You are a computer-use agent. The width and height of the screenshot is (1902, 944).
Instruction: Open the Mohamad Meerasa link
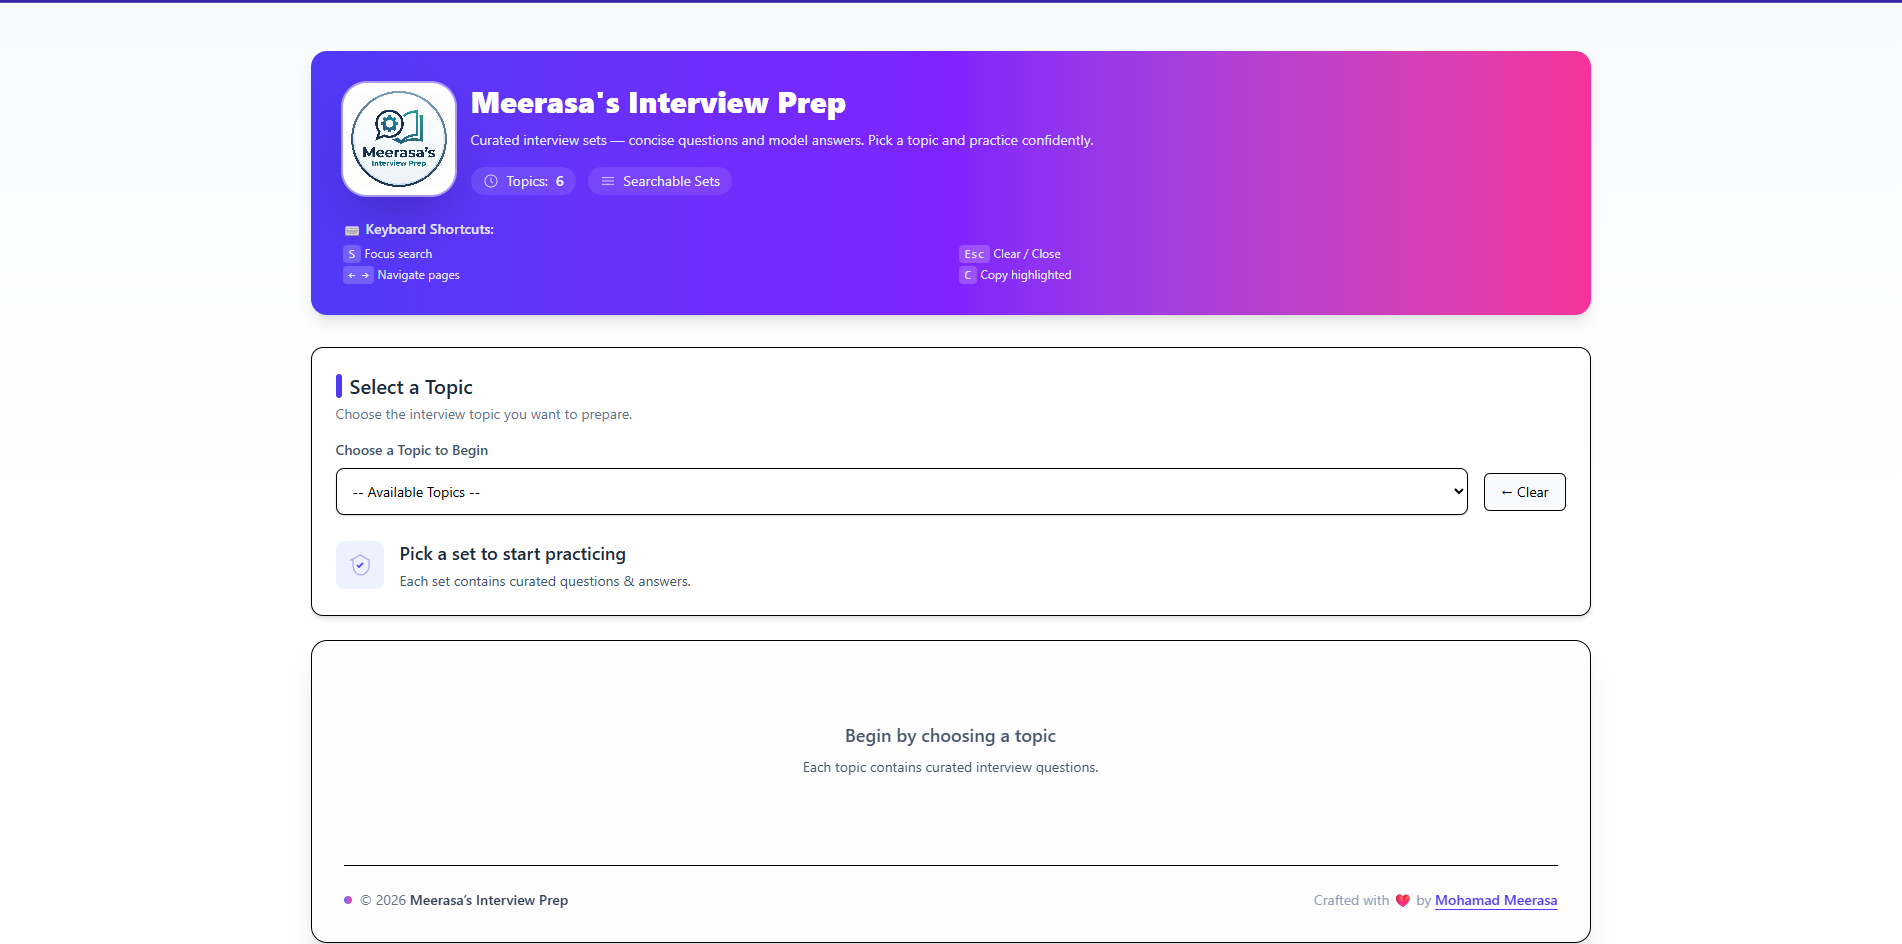click(1496, 900)
